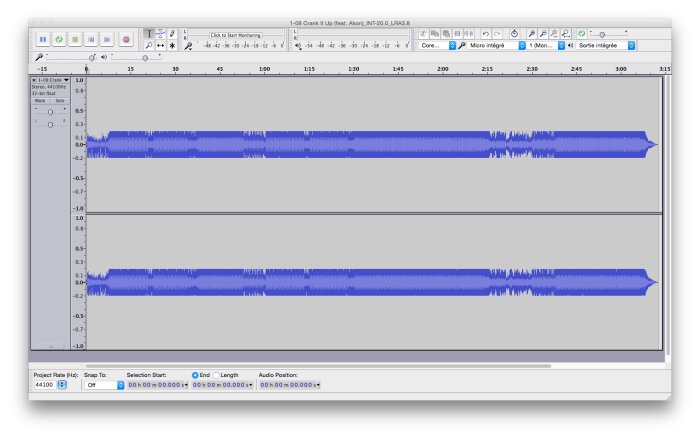Viewport: 700px width, 439px height.
Task: Adjust the track pan slider
Action: point(50,124)
